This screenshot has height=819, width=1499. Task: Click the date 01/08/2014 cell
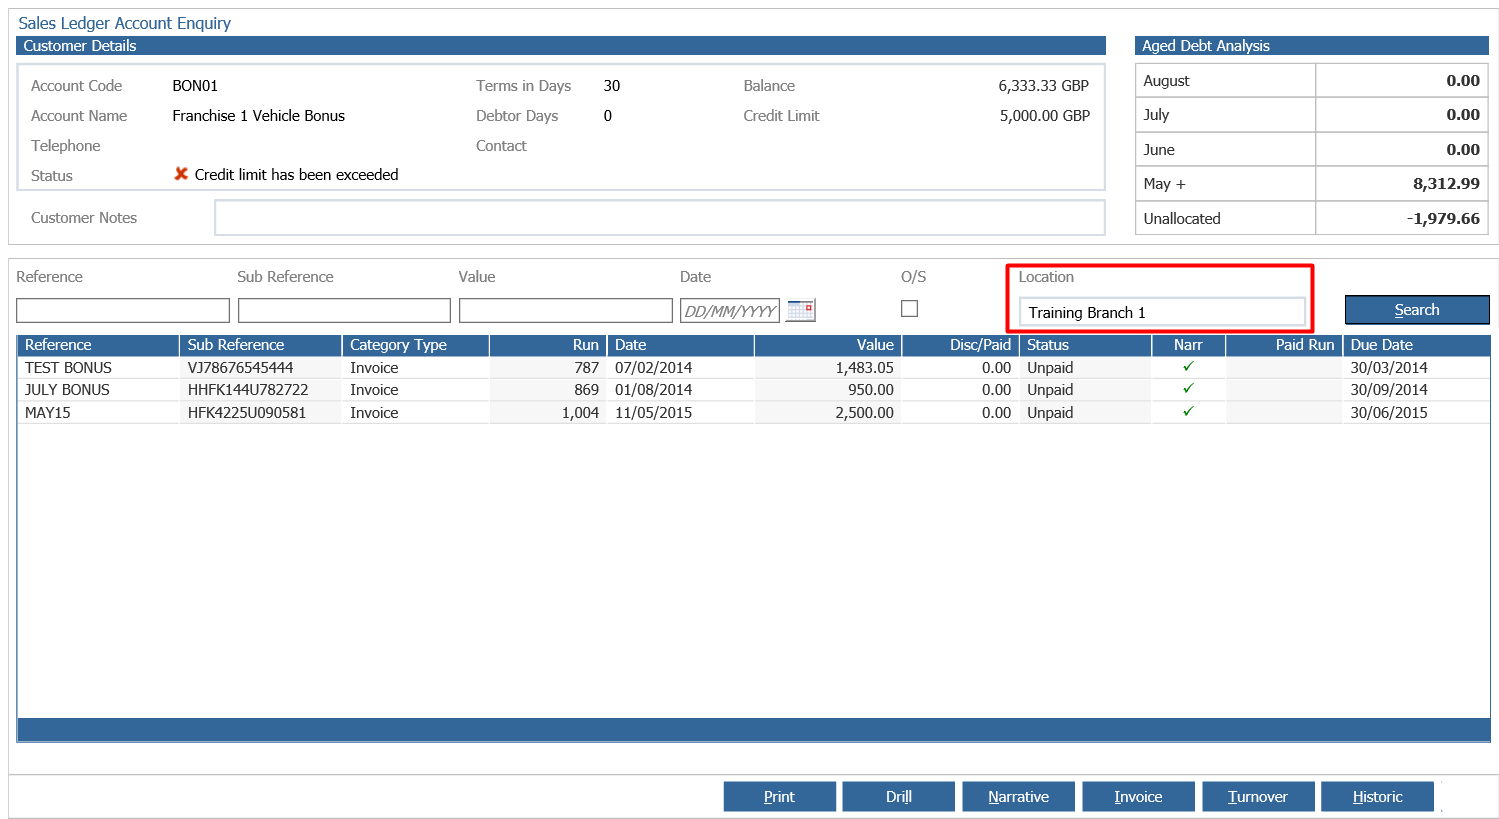coord(680,390)
